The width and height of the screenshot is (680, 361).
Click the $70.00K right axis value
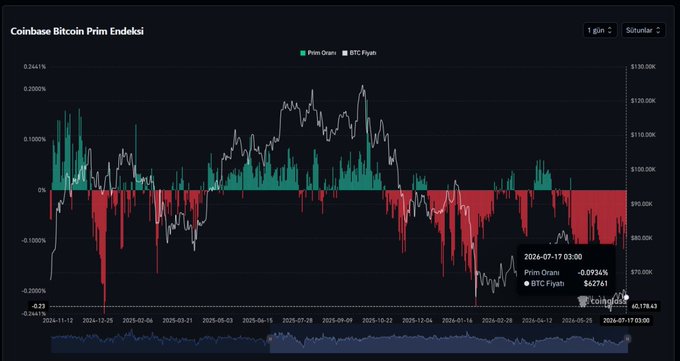pos(643,272)
